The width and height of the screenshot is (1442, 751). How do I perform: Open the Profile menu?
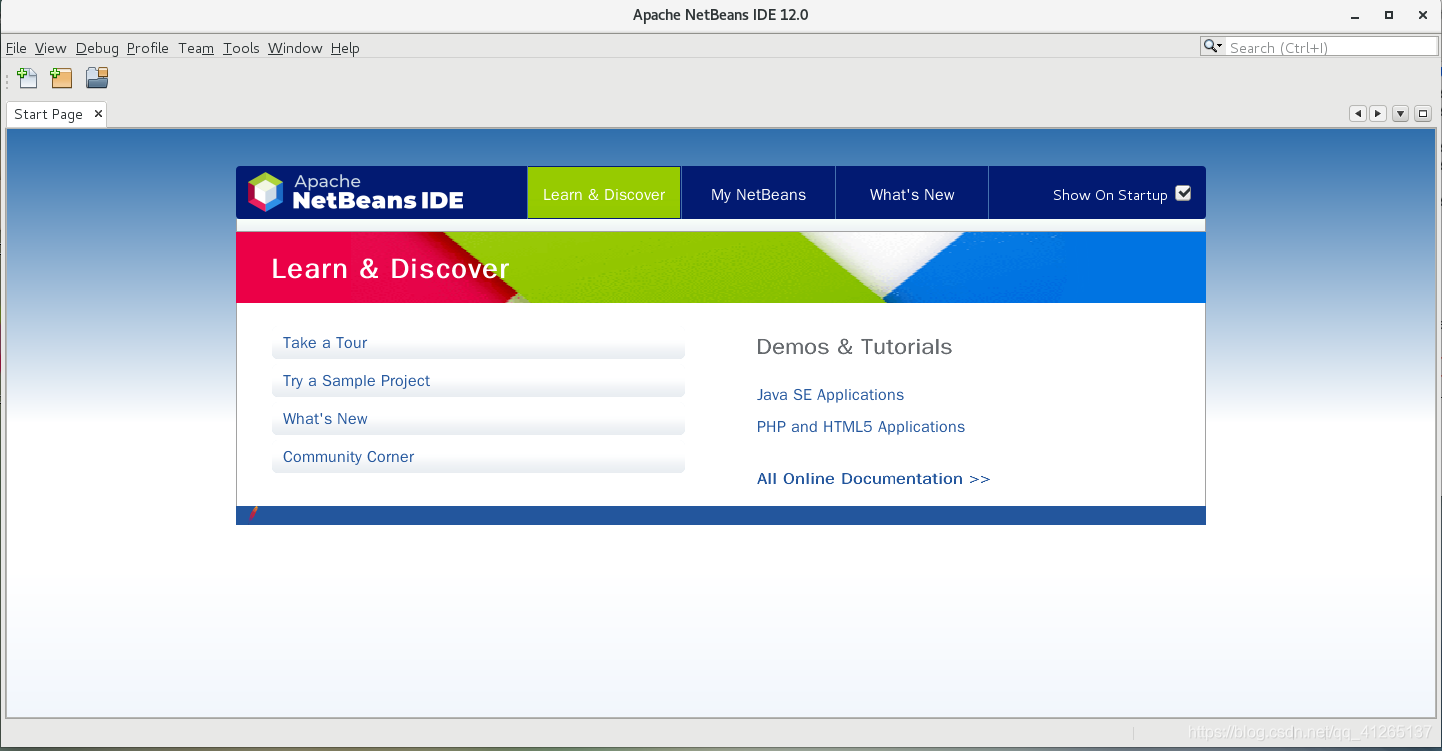tap(148, 48)
